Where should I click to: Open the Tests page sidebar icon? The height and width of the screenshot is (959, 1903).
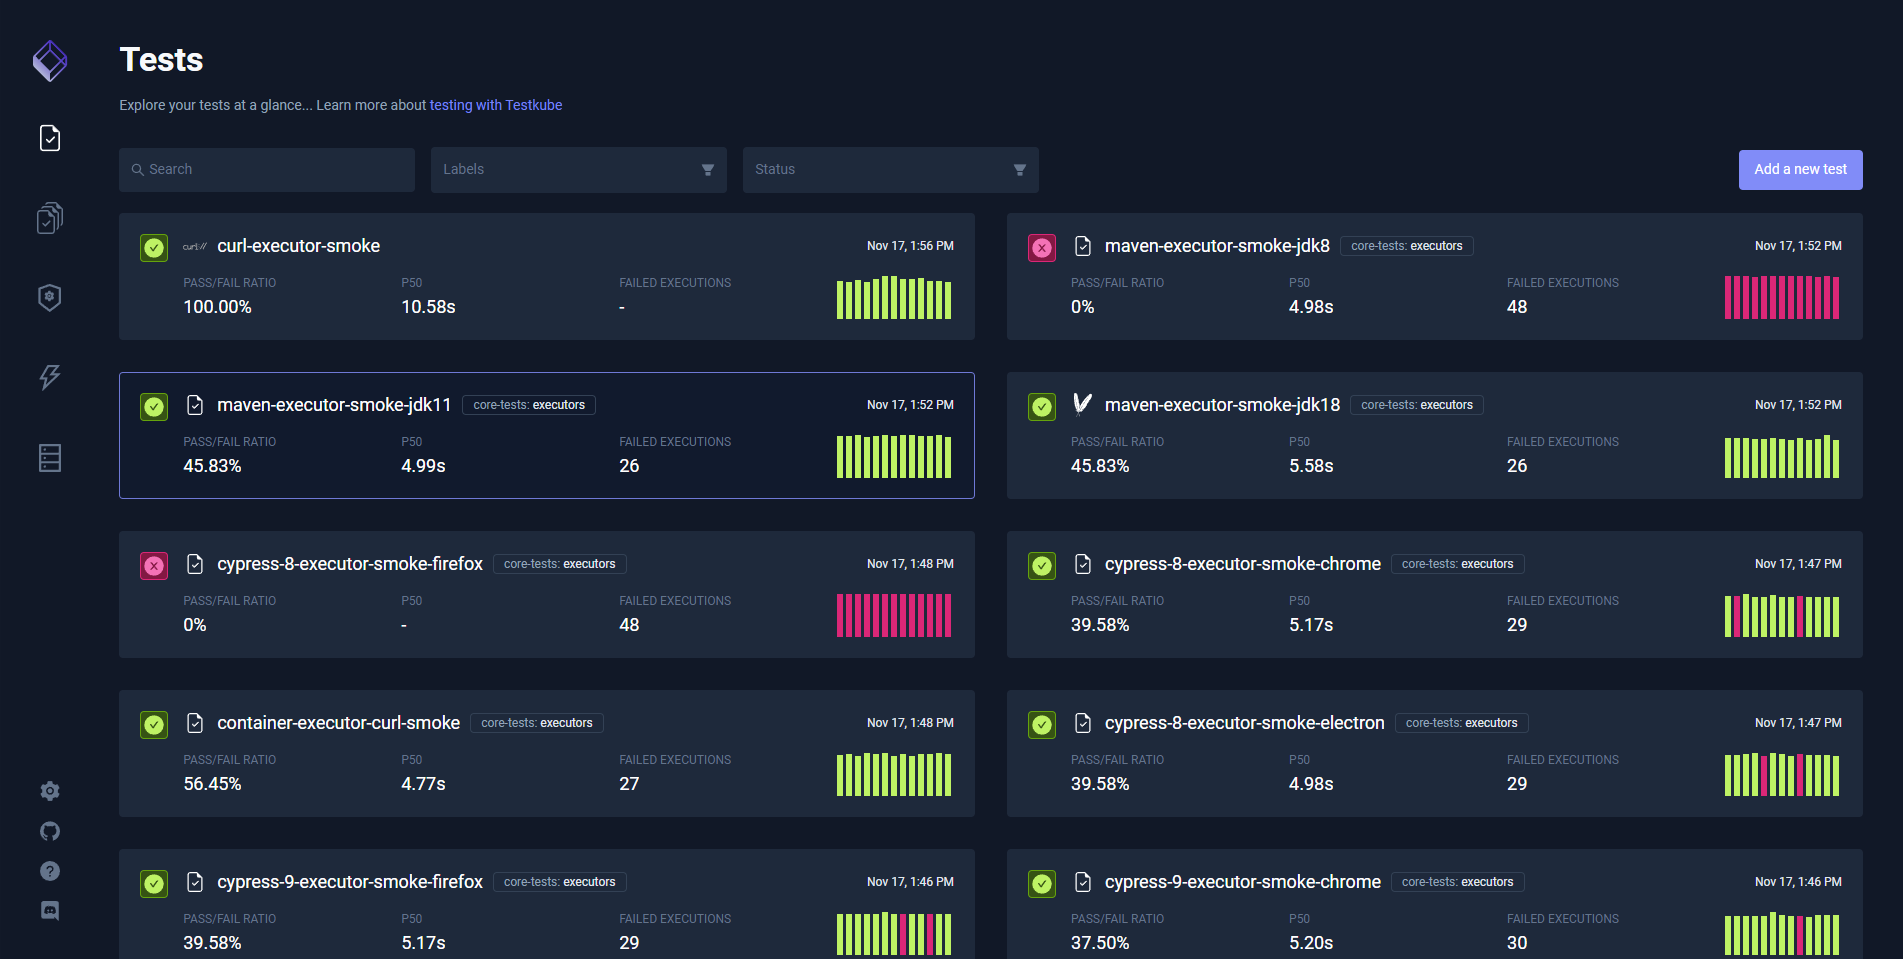[50, 138]
